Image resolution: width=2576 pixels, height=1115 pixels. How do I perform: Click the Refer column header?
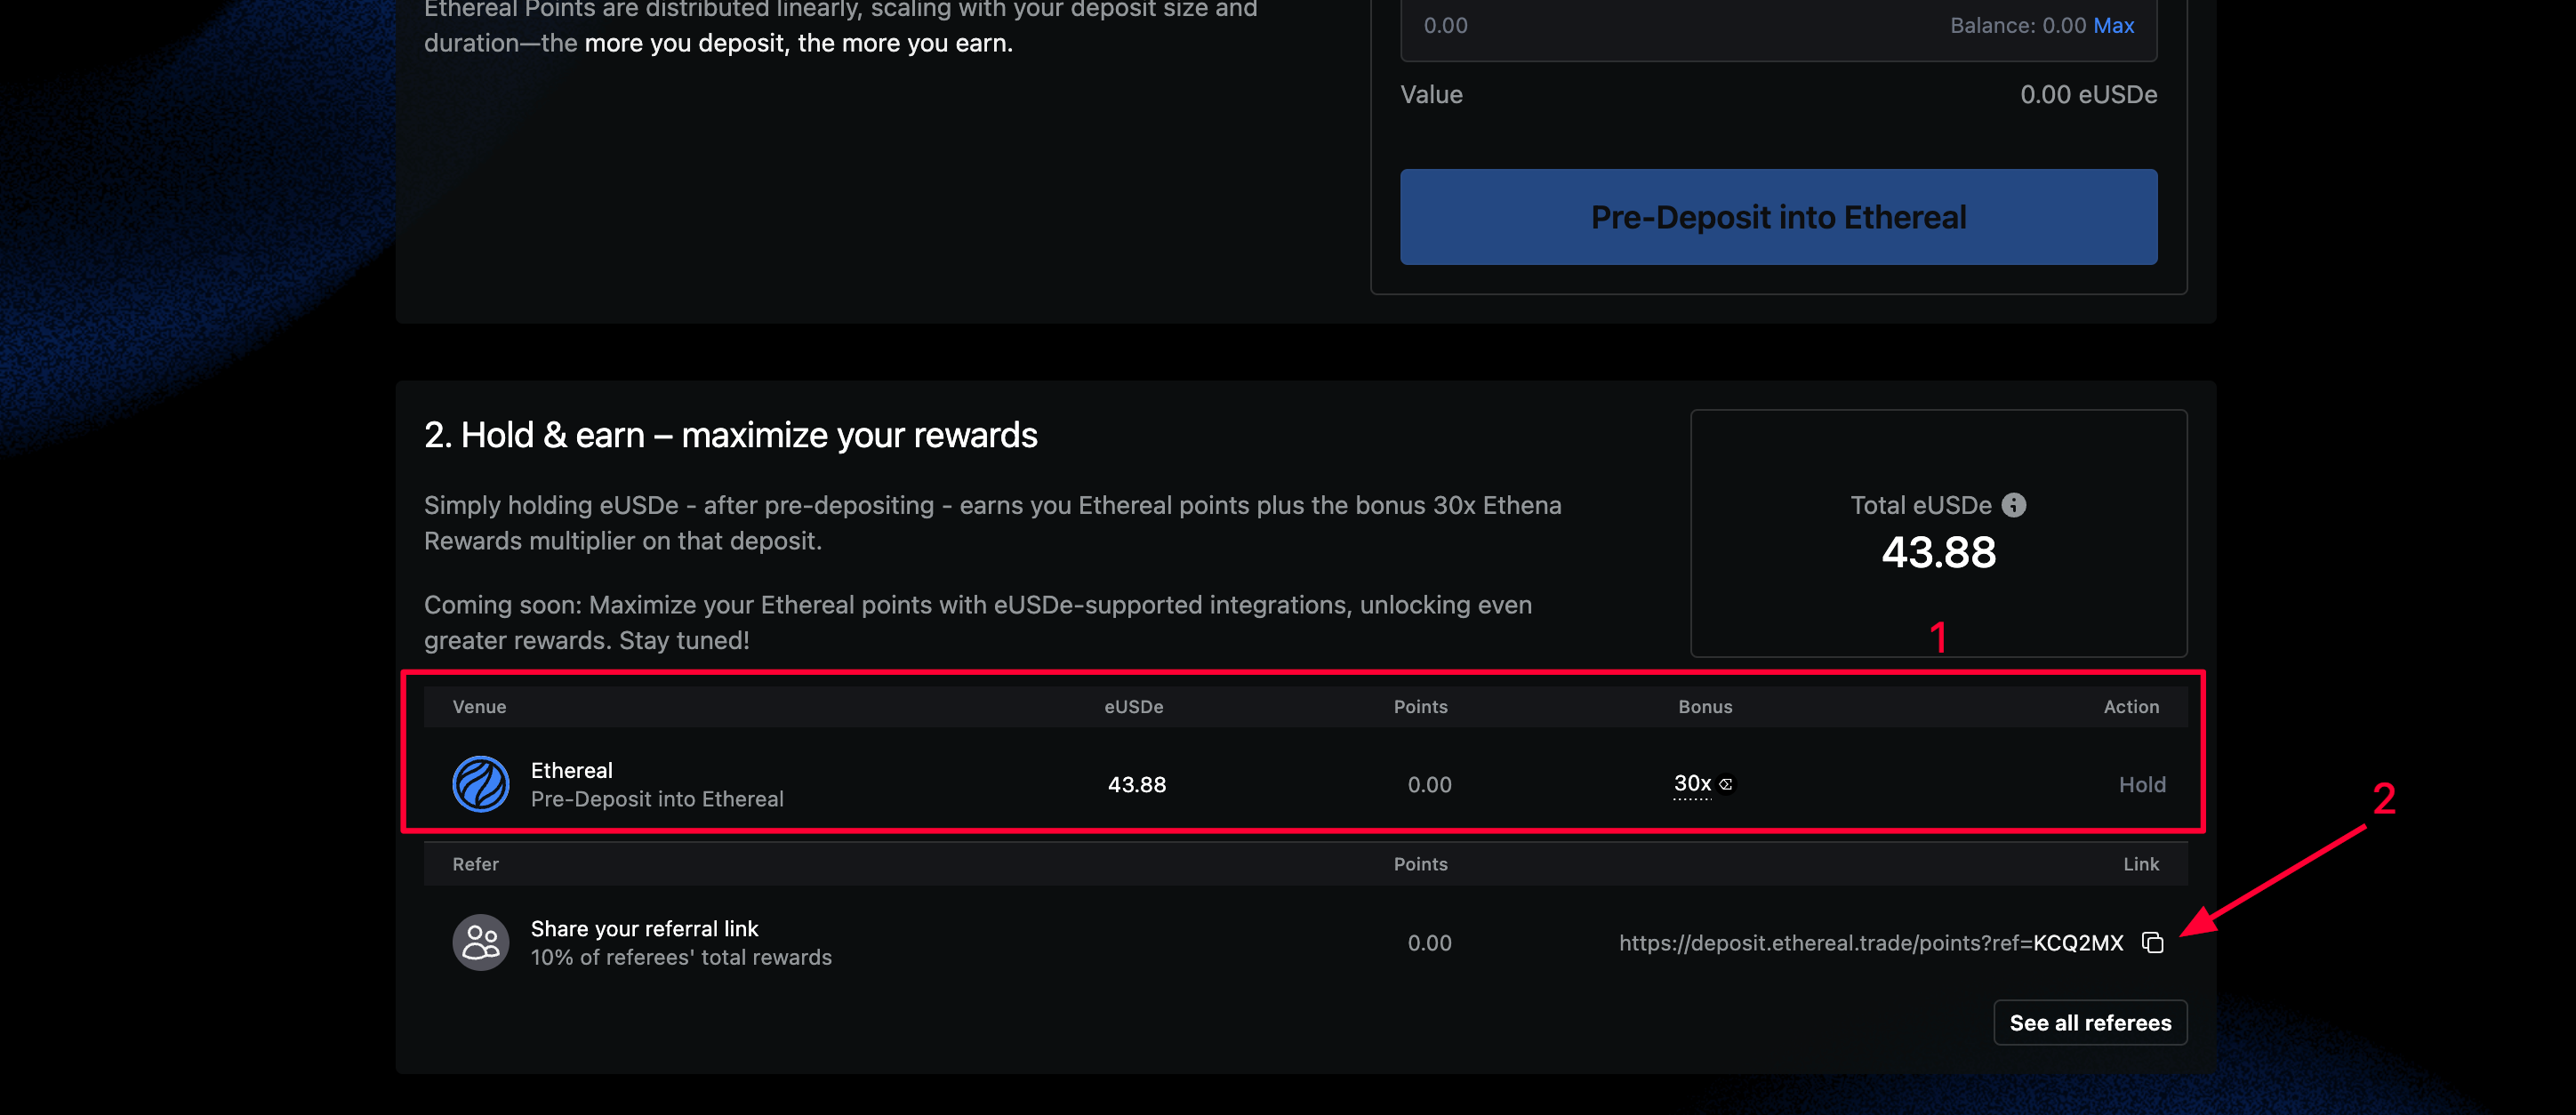coord(475,863)
